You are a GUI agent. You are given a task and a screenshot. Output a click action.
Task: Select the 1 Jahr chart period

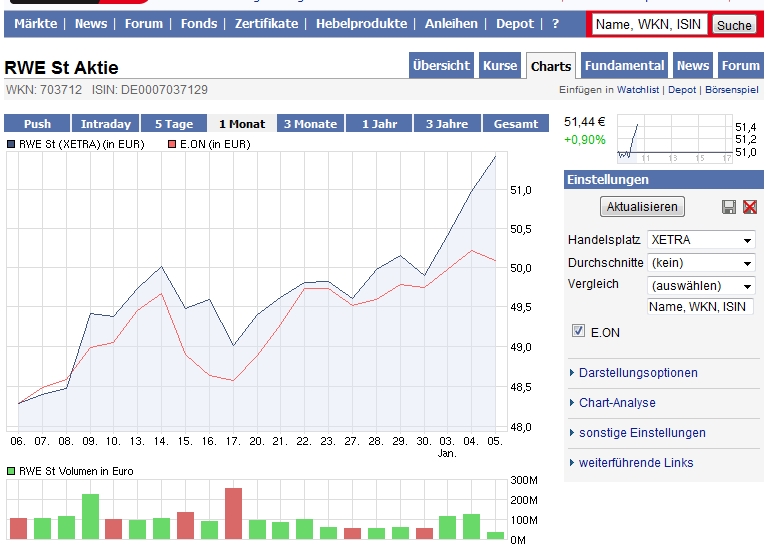click(x=379, y=123)
